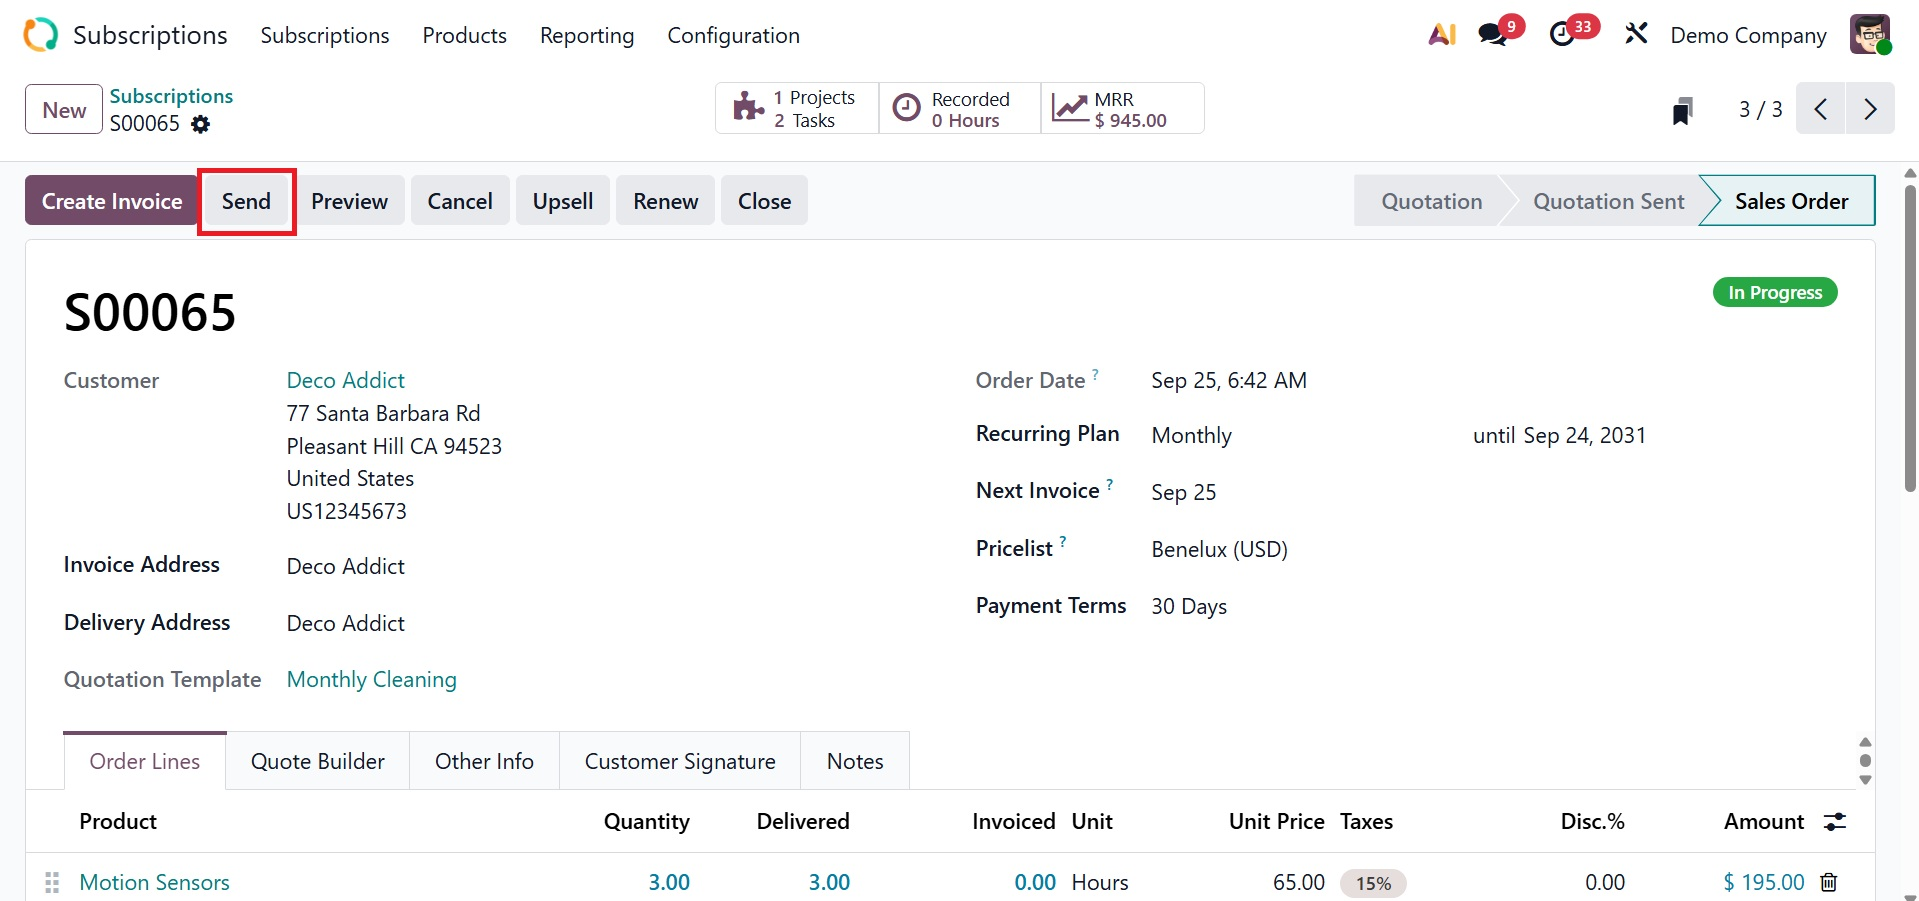Open the activities clock icon
The height and width of the screenshot is (901, 1919).
(1563, 35)
